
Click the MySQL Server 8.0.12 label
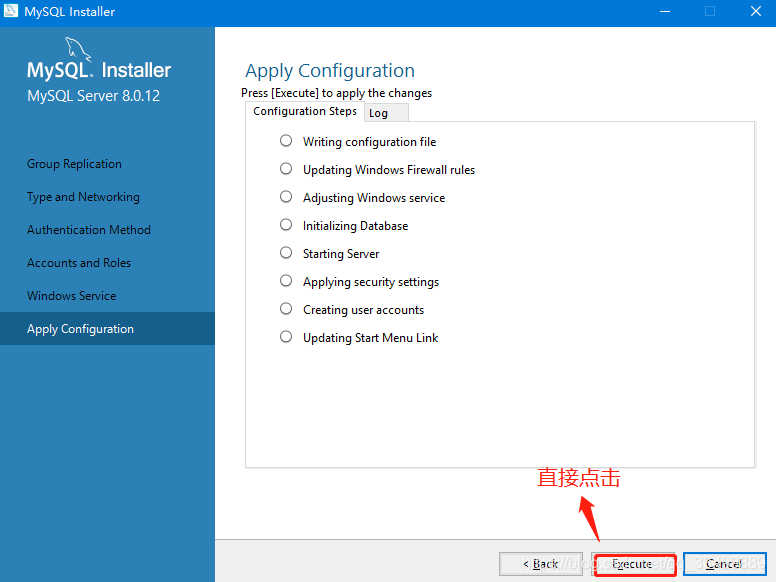click(x=94, y=96)
